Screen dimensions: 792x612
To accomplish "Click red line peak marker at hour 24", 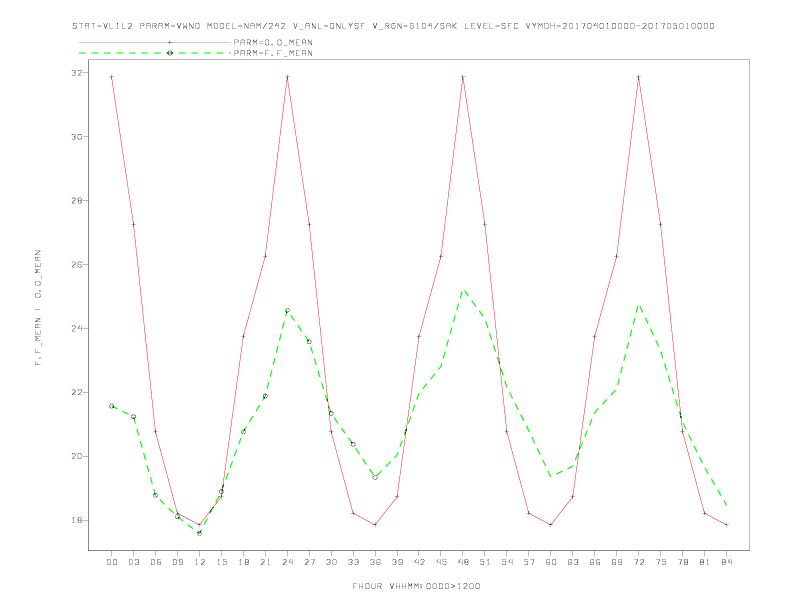I will click(x=287, y=77).
